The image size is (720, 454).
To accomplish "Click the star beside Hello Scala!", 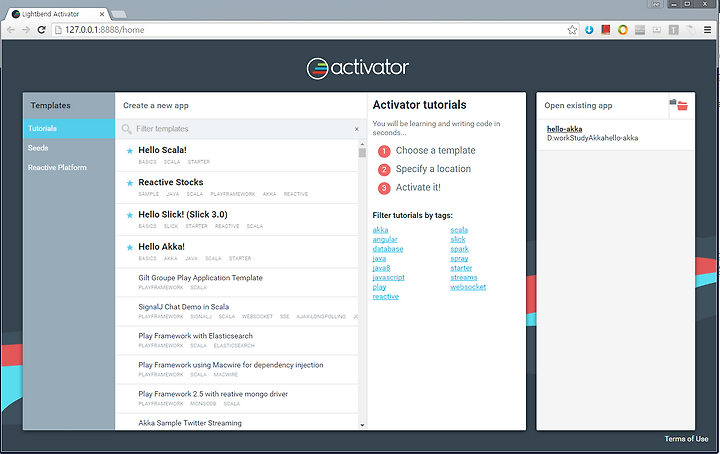I will click(x=129, y=151).
